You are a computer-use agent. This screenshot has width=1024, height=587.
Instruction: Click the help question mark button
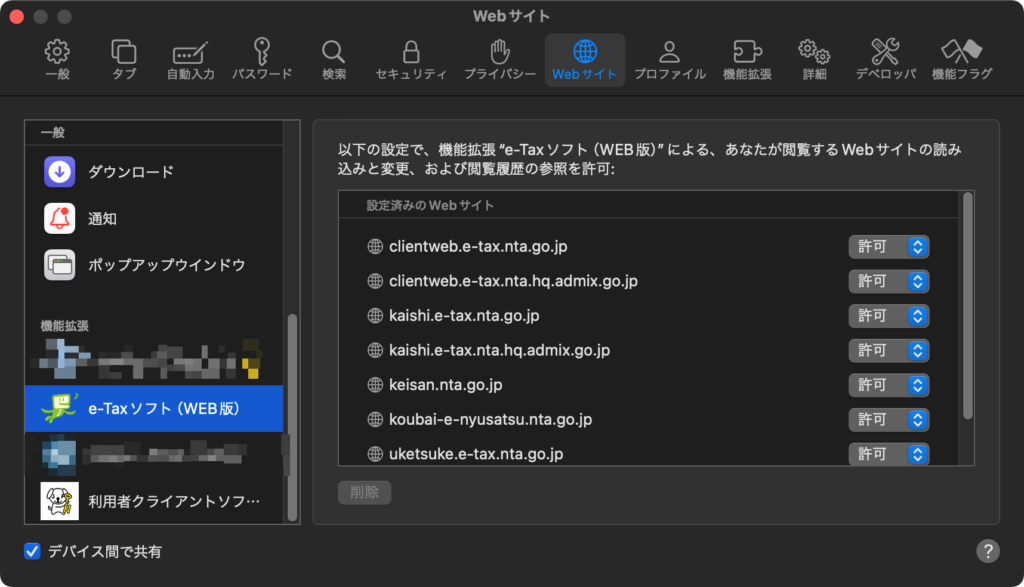click(x=988, y=551)
